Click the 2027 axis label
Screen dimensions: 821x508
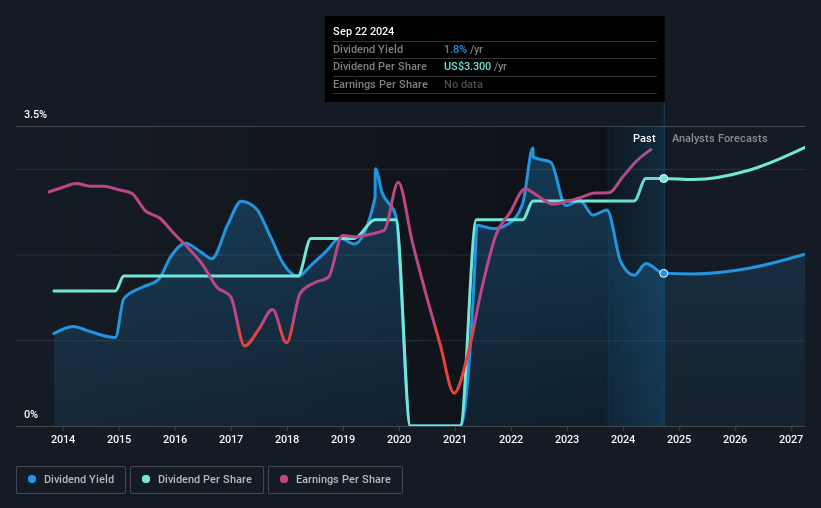(x=791, y=439)
